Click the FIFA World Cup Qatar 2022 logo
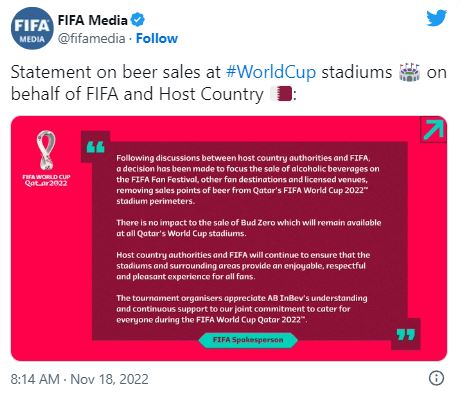 (46, 159)
